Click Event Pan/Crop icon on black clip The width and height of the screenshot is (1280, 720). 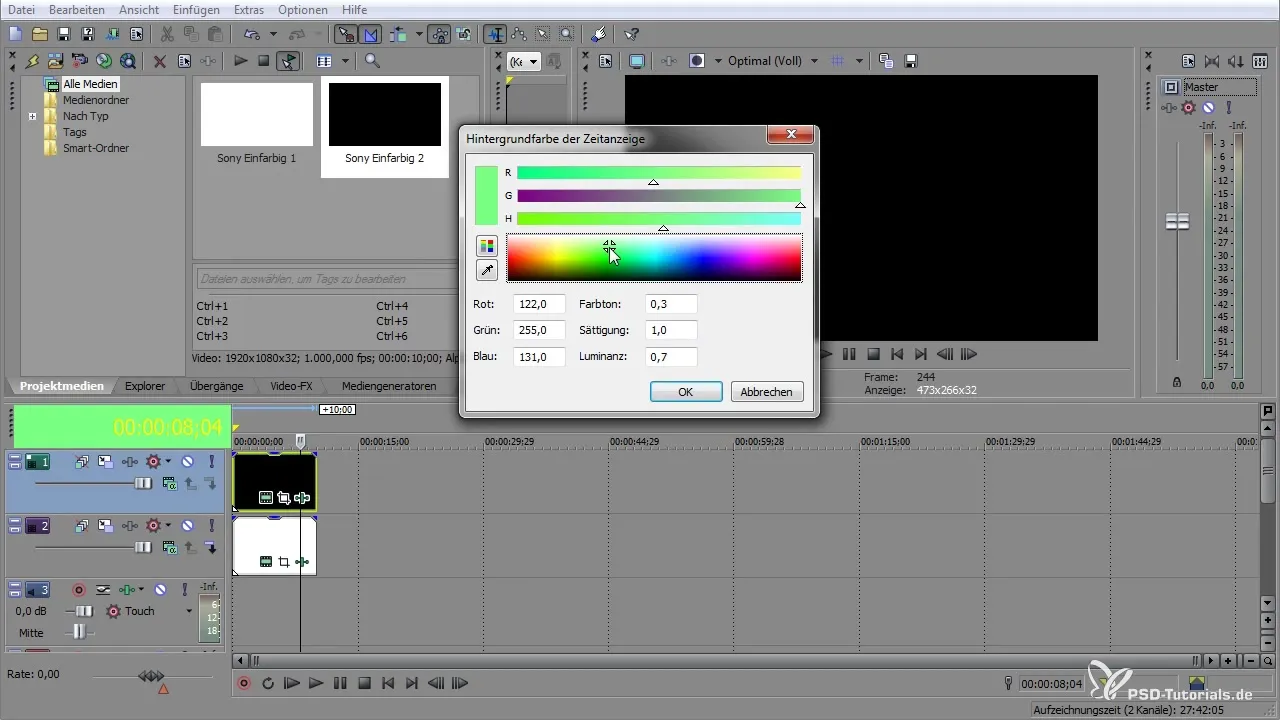284,497
